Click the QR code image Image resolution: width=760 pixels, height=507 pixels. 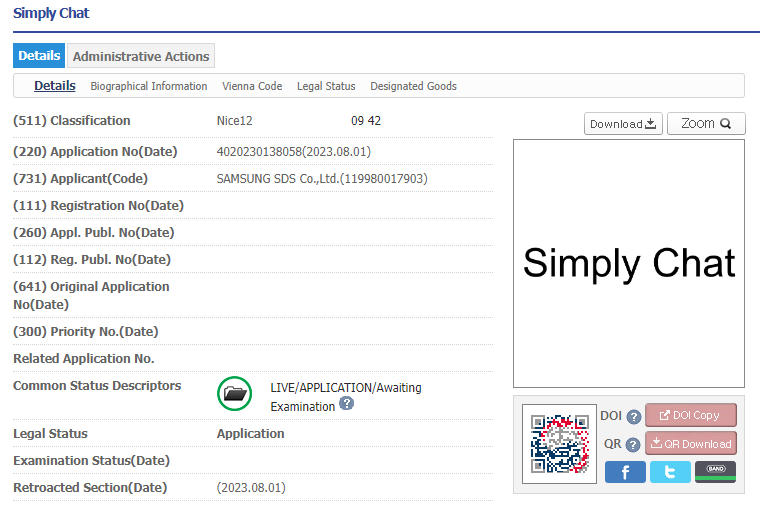click(560, 444)
